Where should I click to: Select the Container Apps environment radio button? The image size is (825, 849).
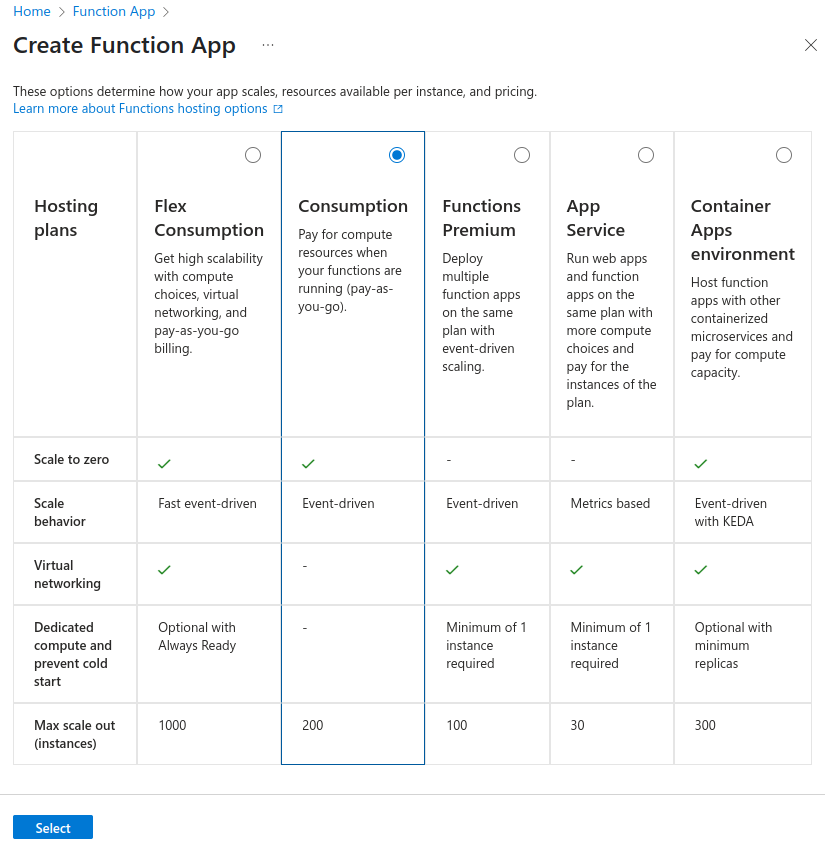[x=784, y=155]
